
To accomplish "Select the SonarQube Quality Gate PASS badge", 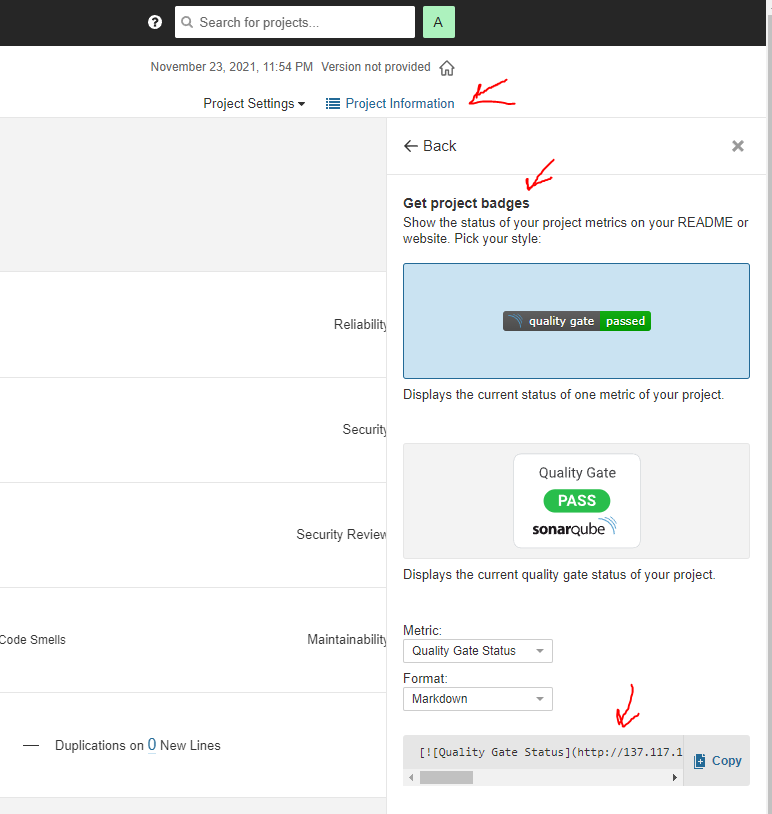I will pyautogui.click(x=576, y=501).
